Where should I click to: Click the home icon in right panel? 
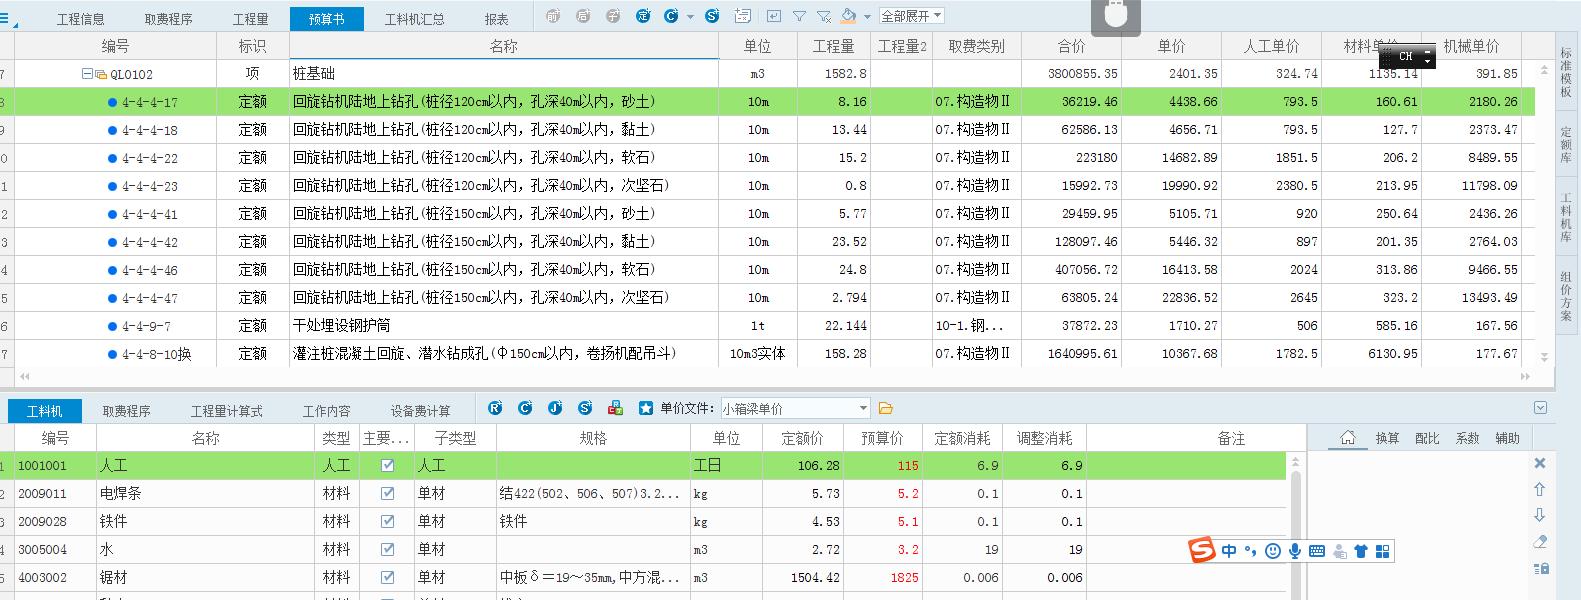tap(1347, 438)
